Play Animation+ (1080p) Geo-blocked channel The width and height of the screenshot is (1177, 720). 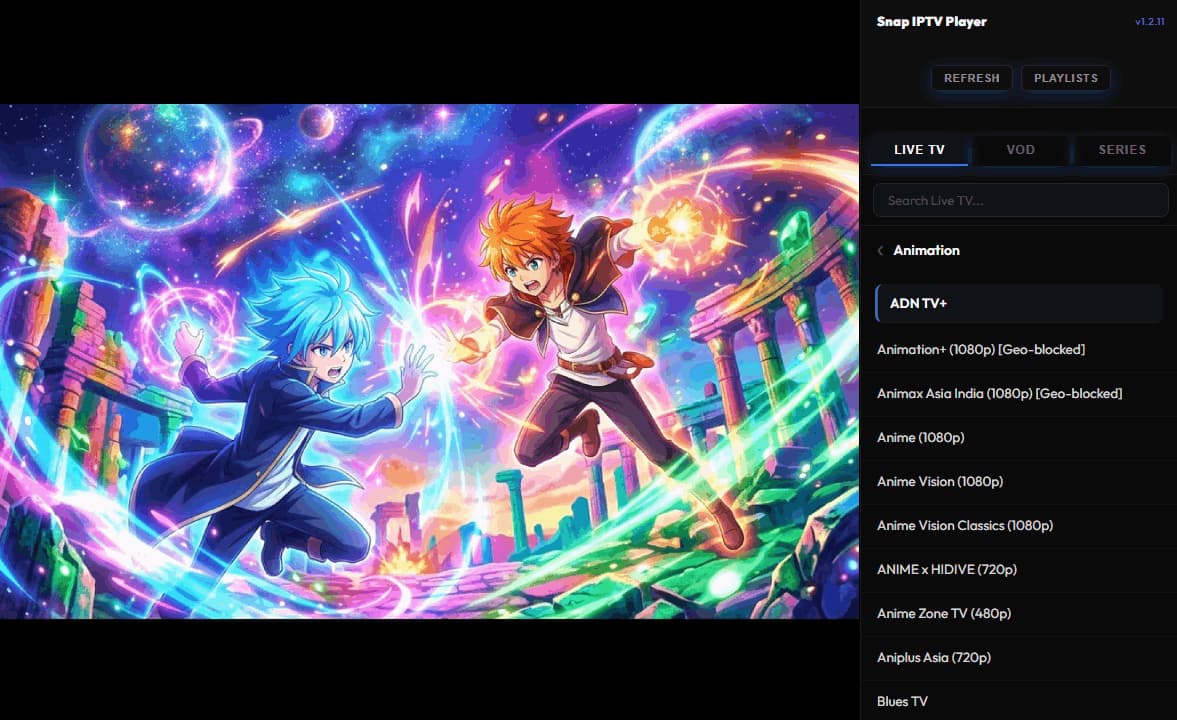(x=980, y=349)
